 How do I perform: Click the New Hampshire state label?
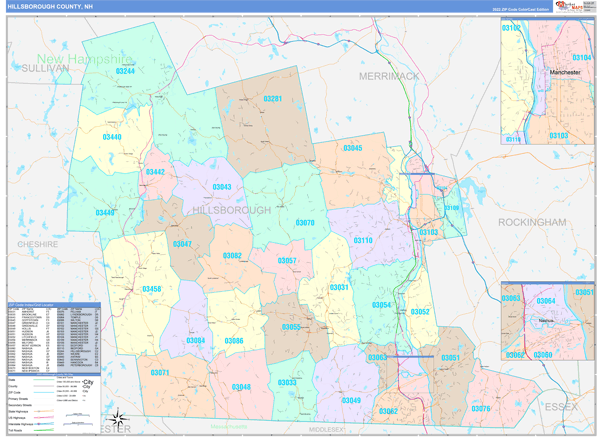coord(85,59)
